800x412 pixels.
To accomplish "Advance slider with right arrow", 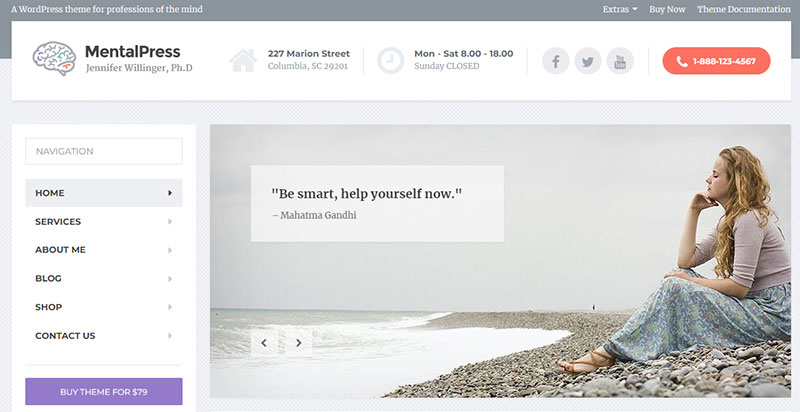I will (298, 343).
